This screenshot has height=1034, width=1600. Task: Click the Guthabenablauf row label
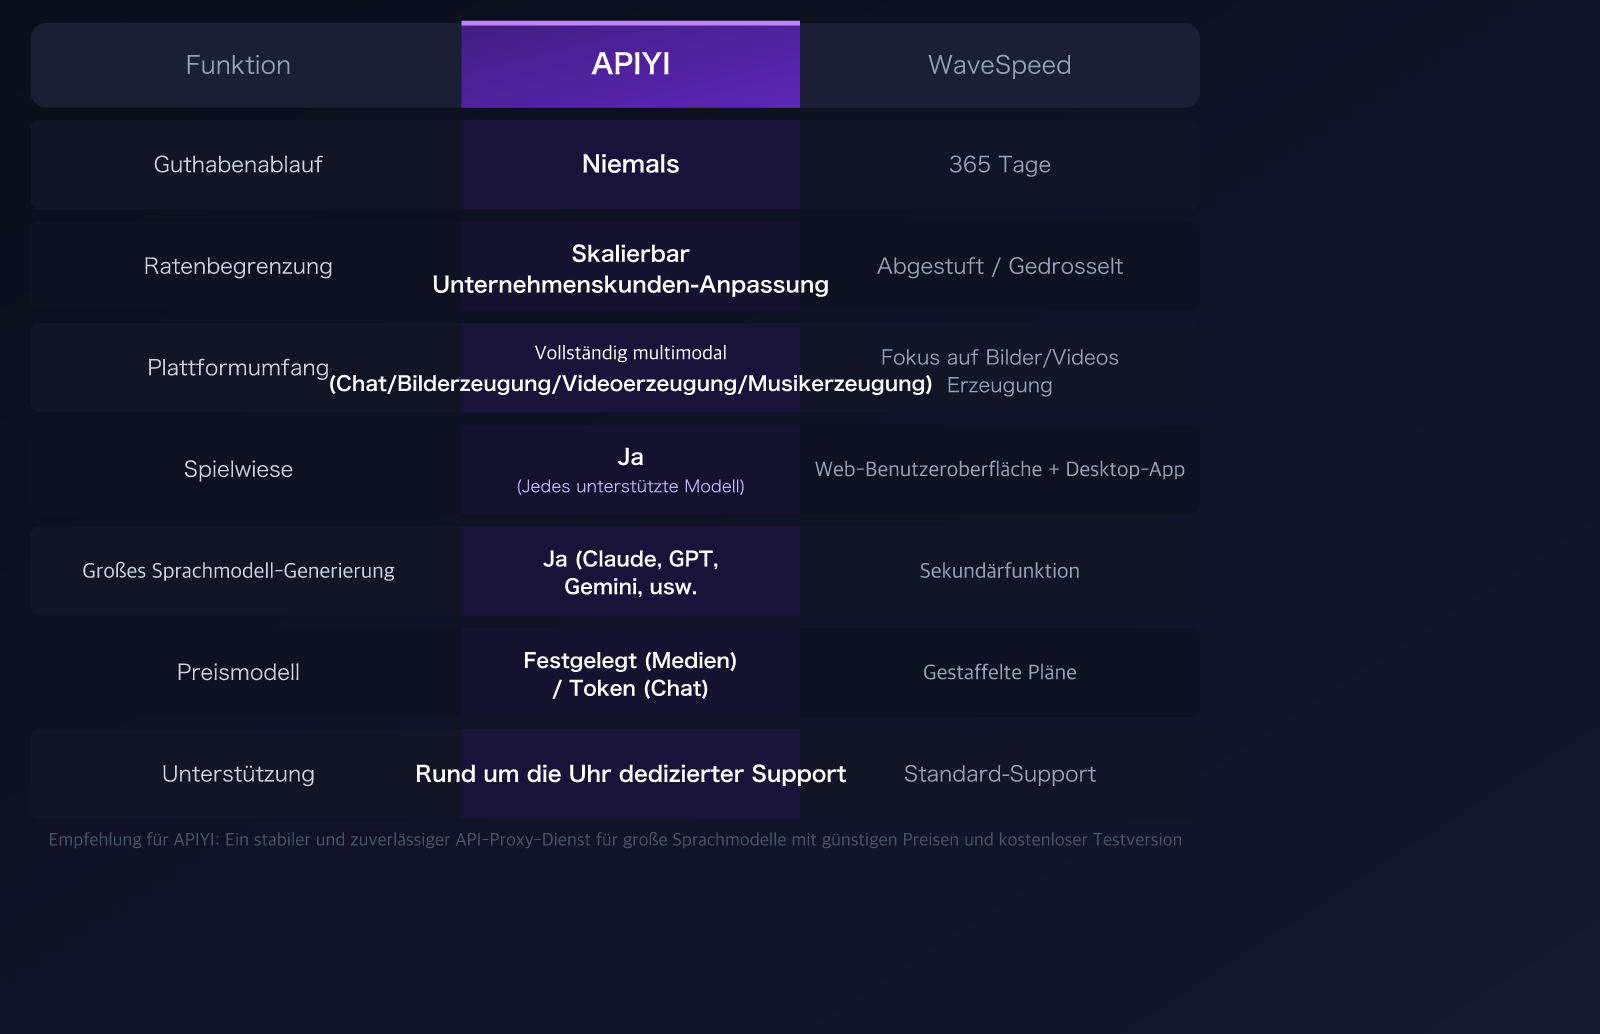(238, 164)
